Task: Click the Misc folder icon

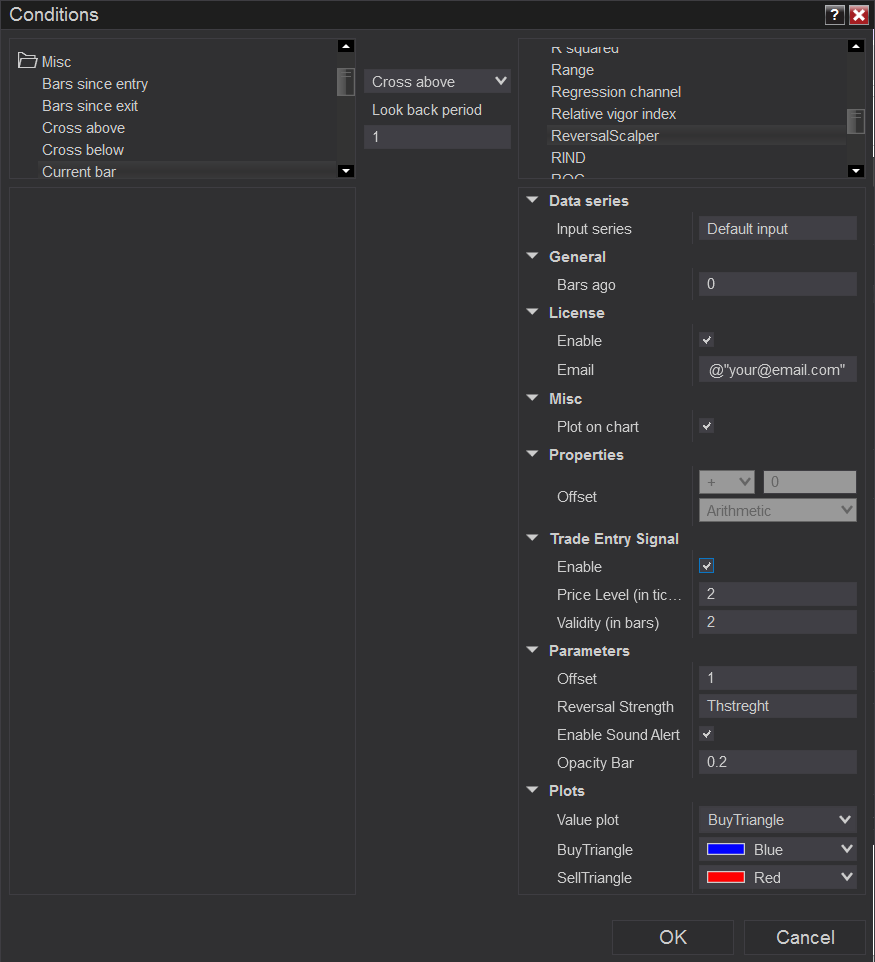Action: pyautogui.click(x=27, y=61)
